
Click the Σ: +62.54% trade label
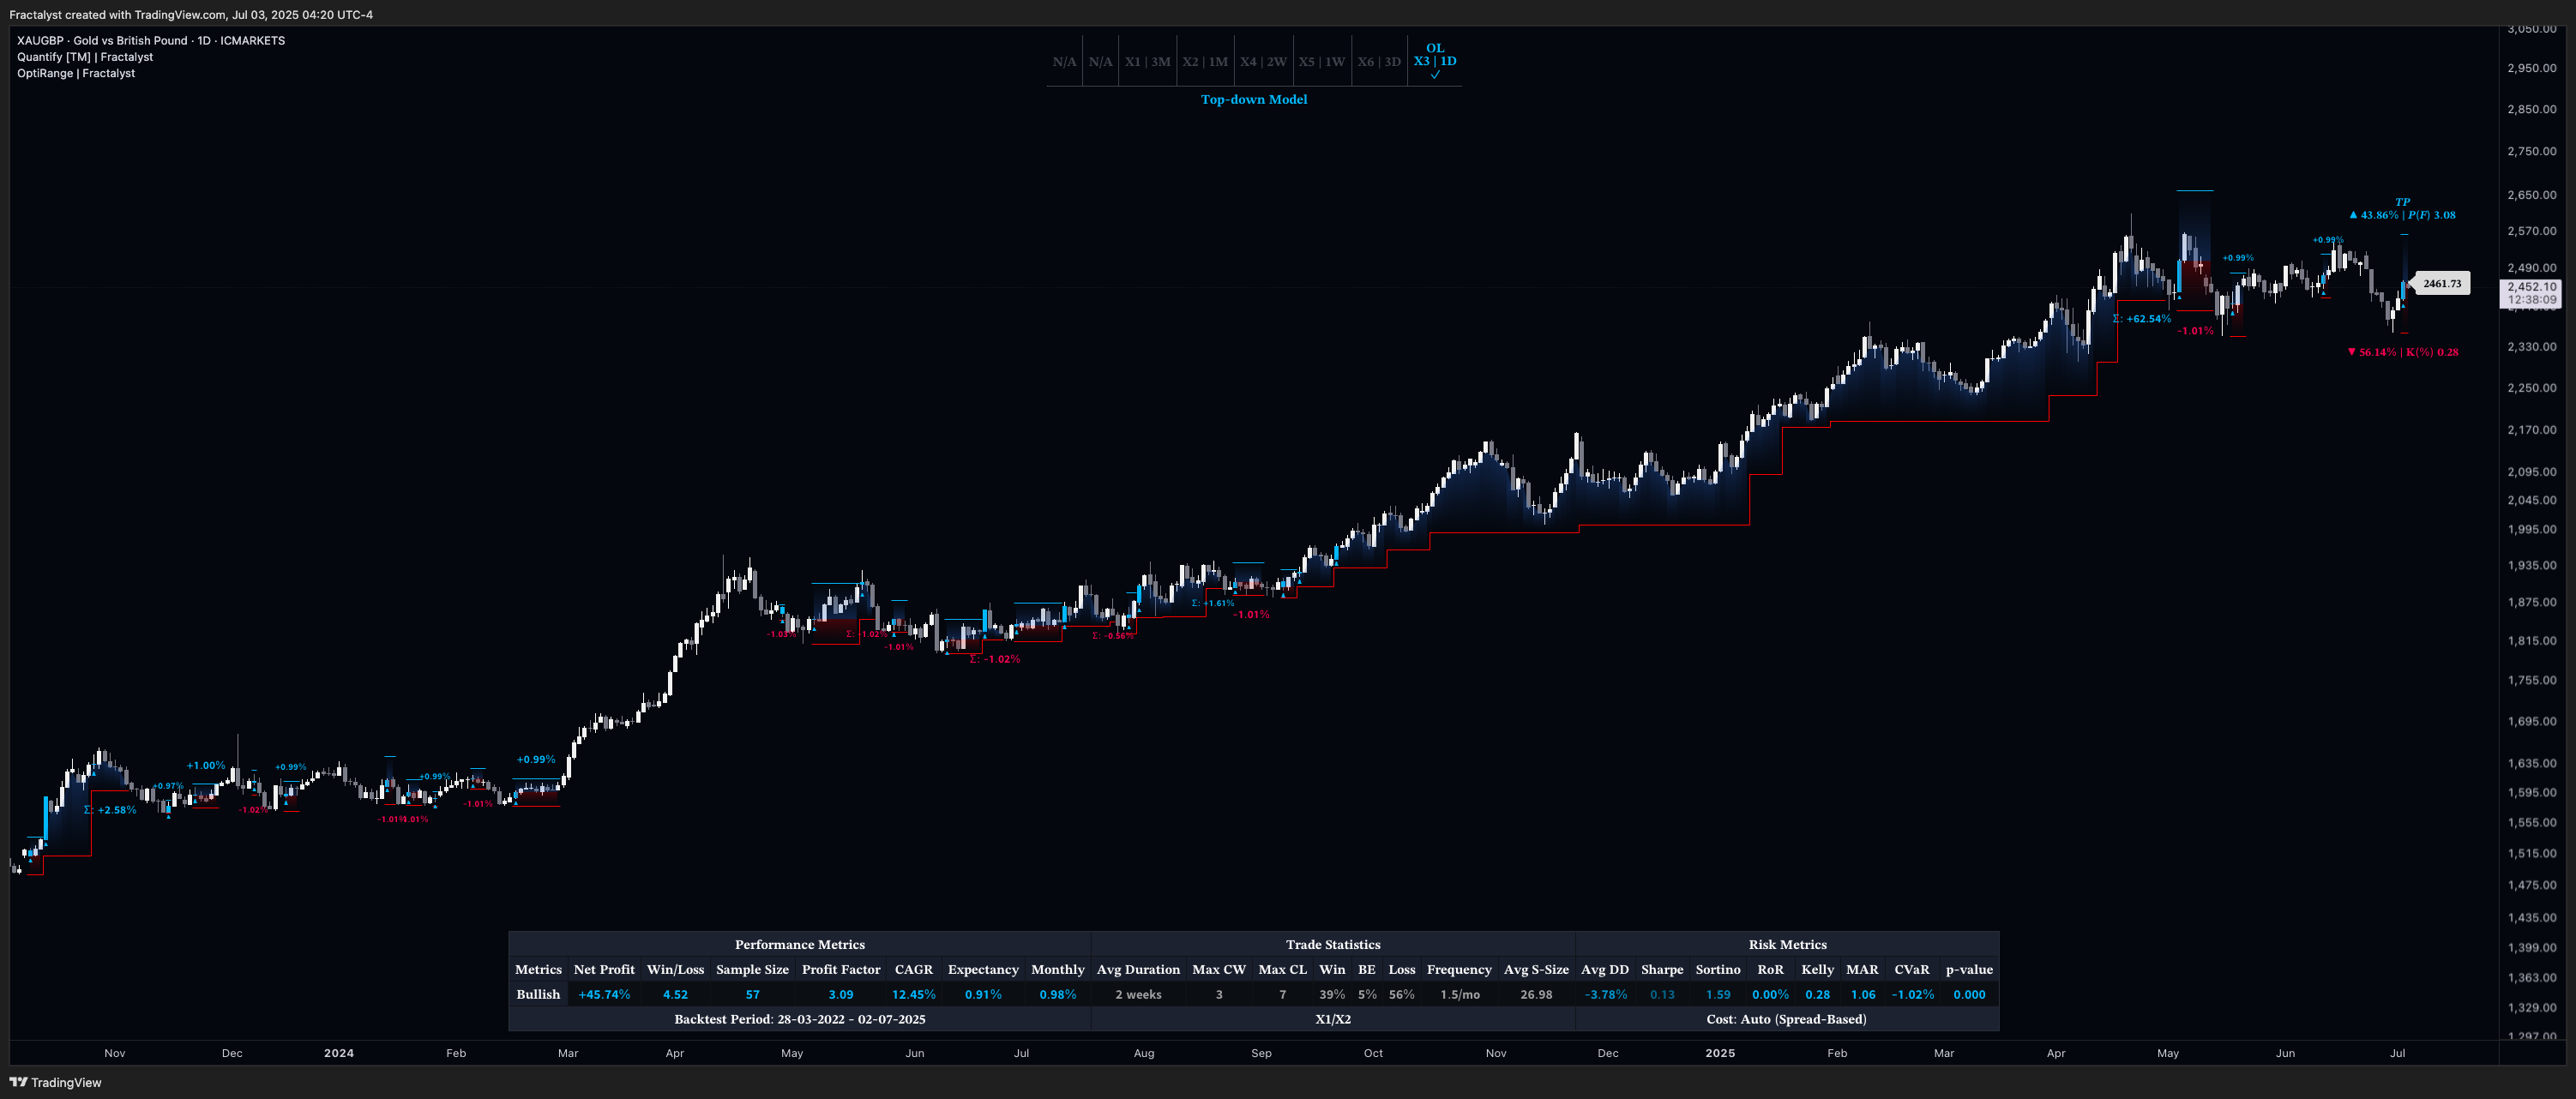click(x=2141, y=319)
